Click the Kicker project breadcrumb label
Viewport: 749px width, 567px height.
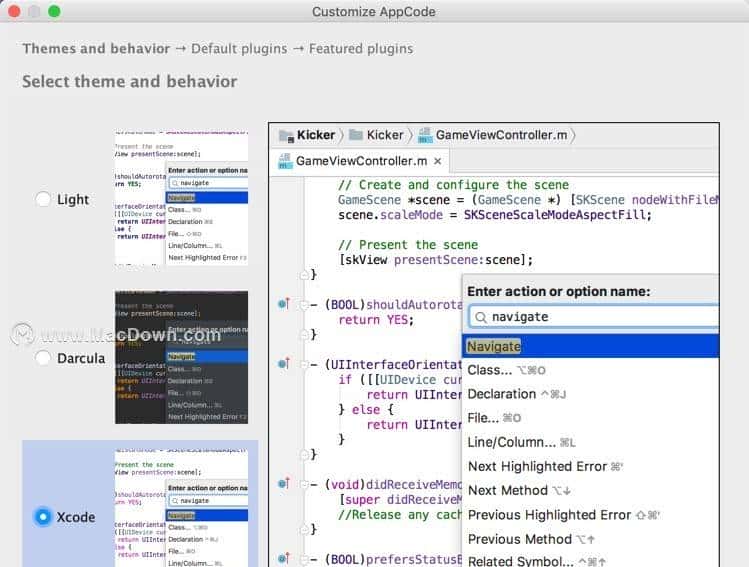coord(316,135)
